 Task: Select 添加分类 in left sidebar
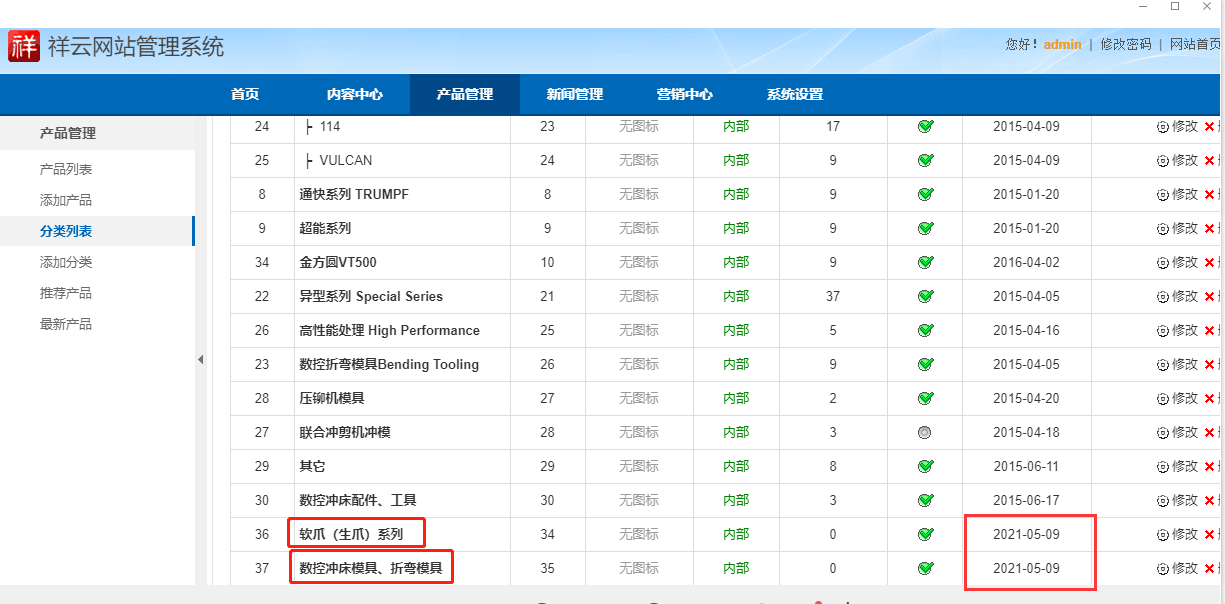(66, 262)
